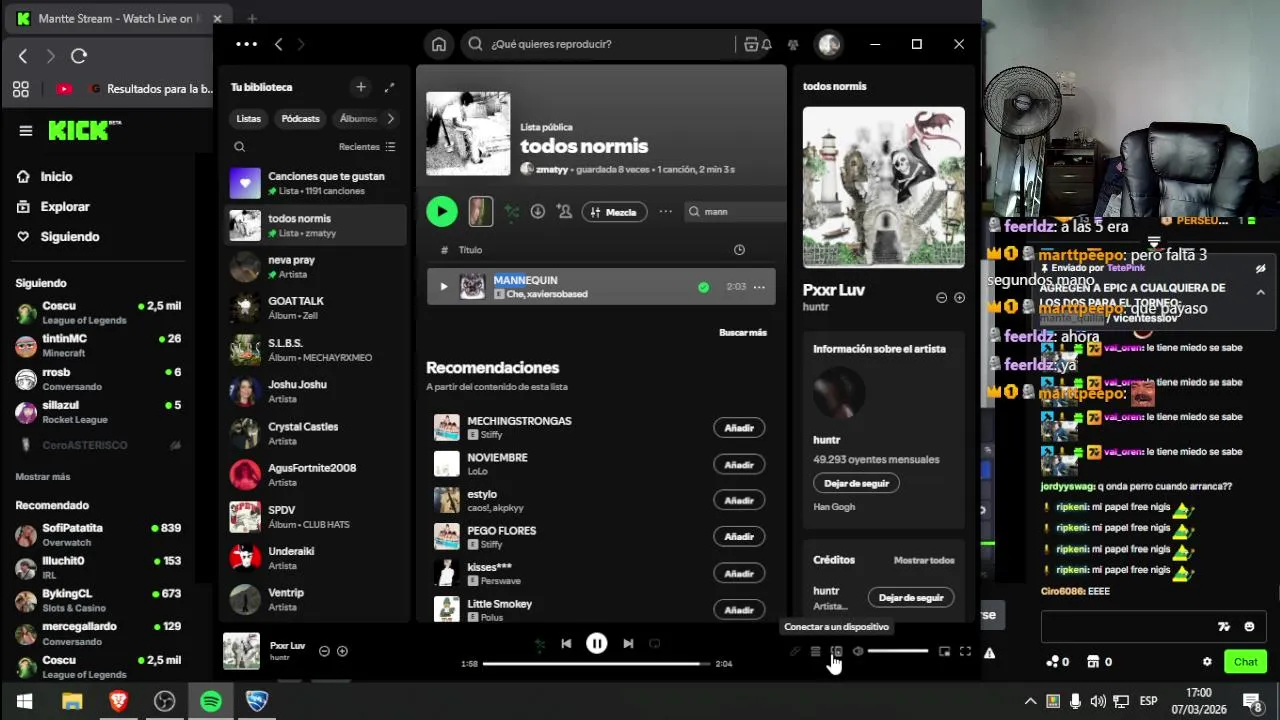Open MANNEQUIN track options dots
The image size is (1280, 720).
(x=759, y=287)
